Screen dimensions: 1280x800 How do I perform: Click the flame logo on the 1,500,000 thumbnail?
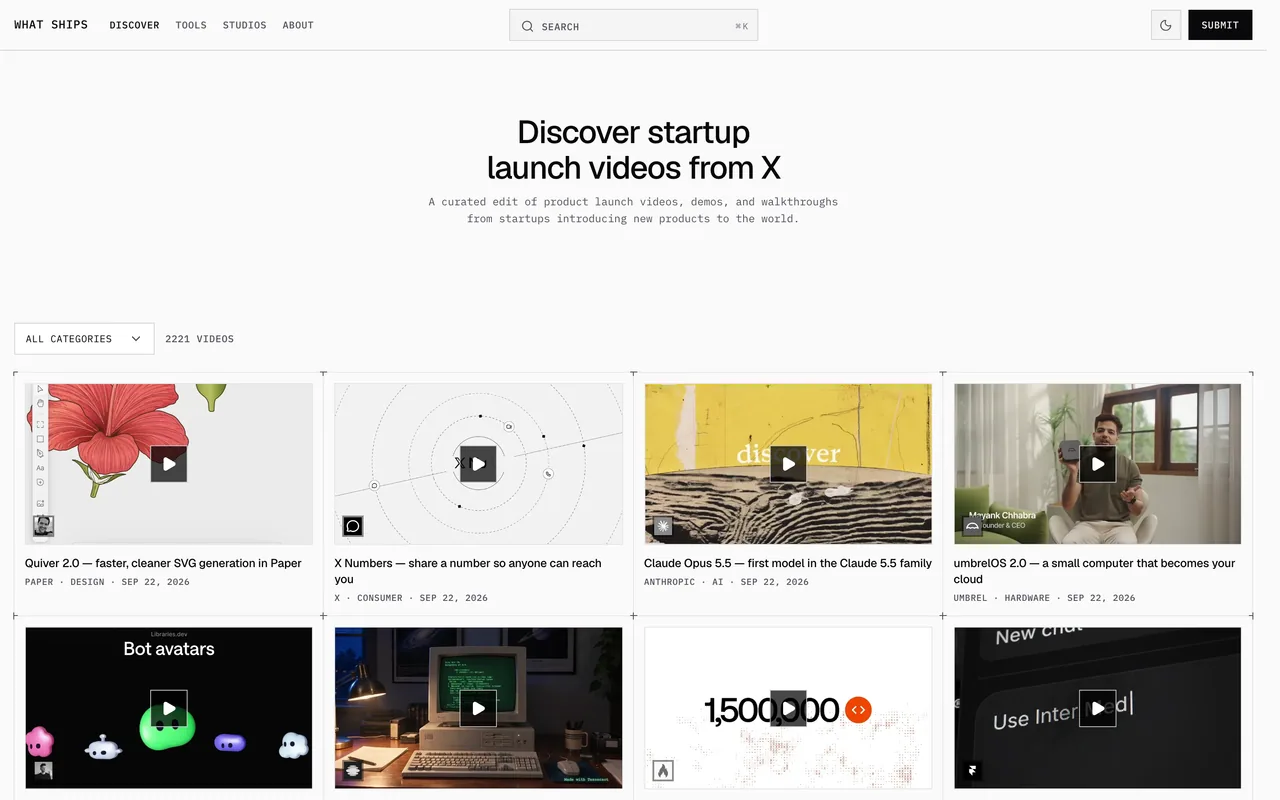pyautogui.click(x=663, y=770)
